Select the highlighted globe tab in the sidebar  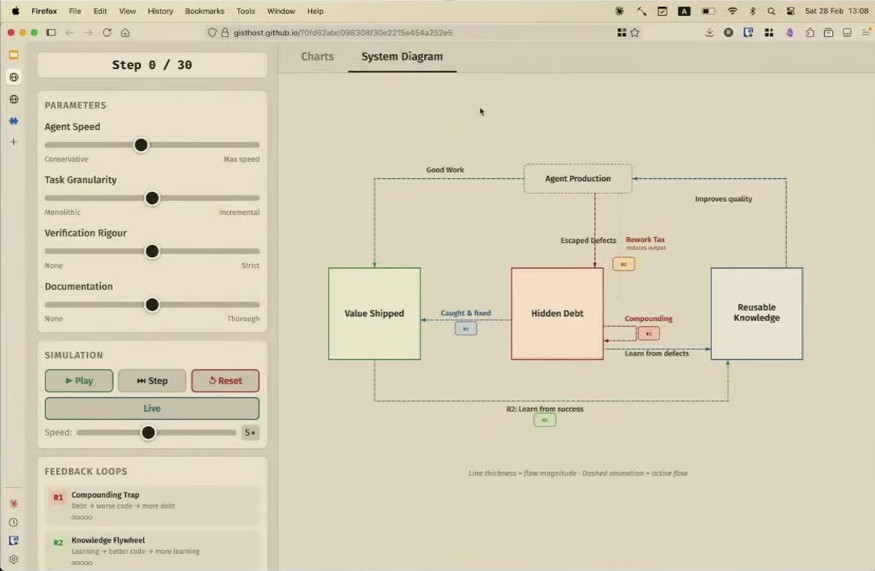pos(14,77)
